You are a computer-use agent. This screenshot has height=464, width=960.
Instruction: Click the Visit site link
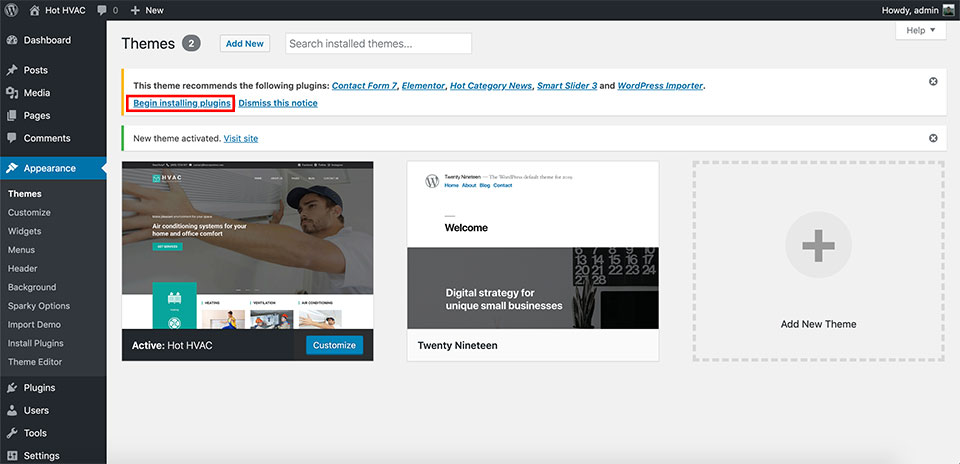[x=241, y=139]
